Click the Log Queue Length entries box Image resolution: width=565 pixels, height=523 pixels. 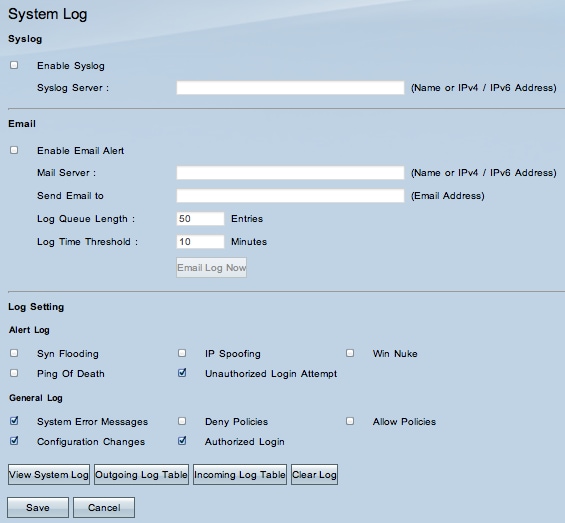200,219
